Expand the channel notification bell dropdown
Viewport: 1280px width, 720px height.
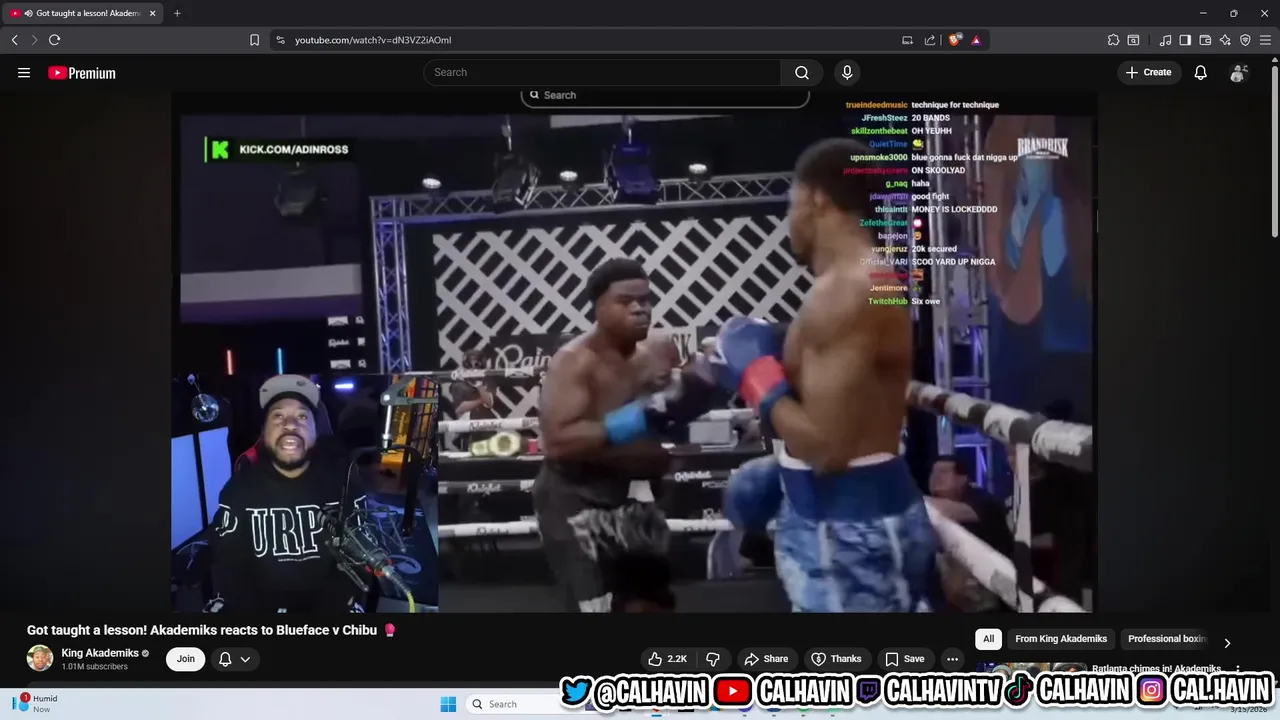pyautogui.click(x=234, y=659)
